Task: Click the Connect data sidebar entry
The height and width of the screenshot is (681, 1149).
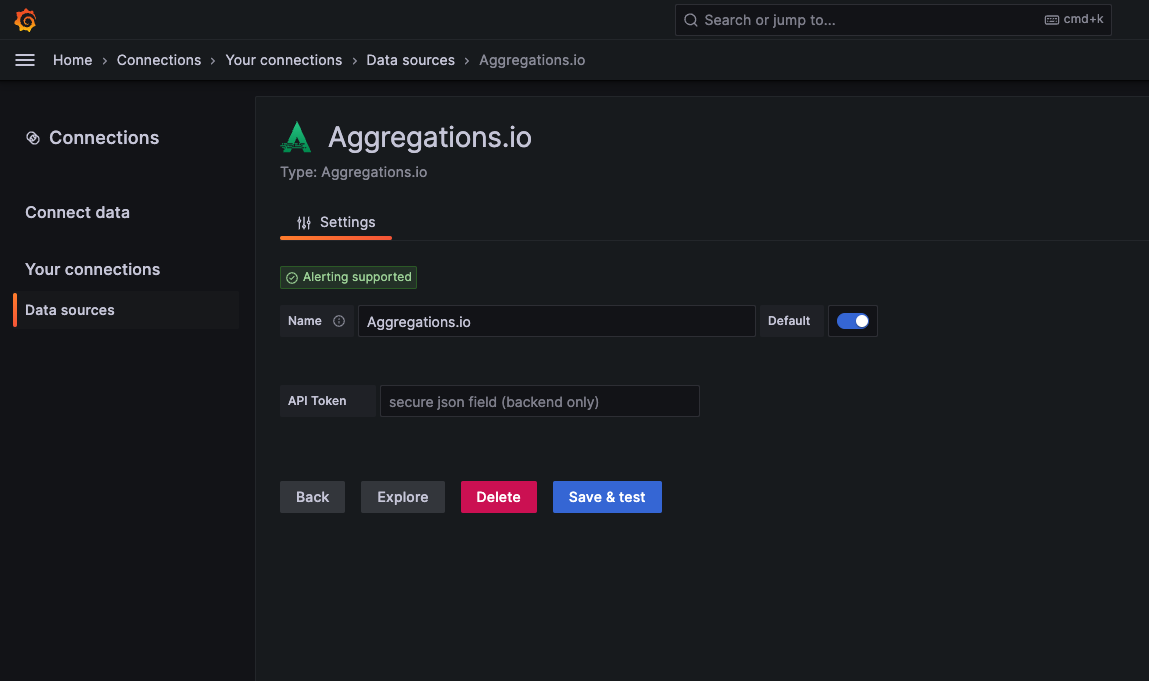Action: pos(77,212)
